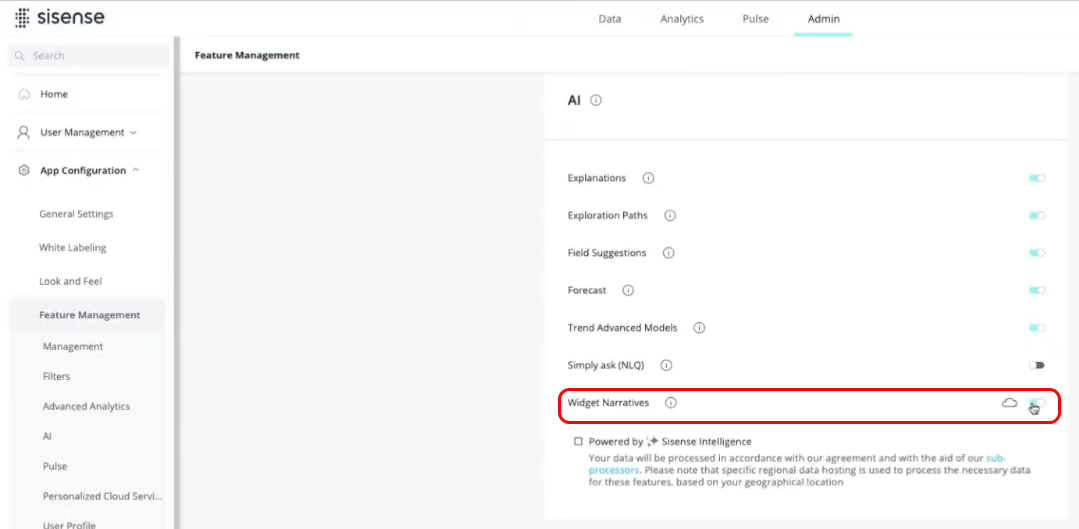Turn off the Forecast switch

1036,290
